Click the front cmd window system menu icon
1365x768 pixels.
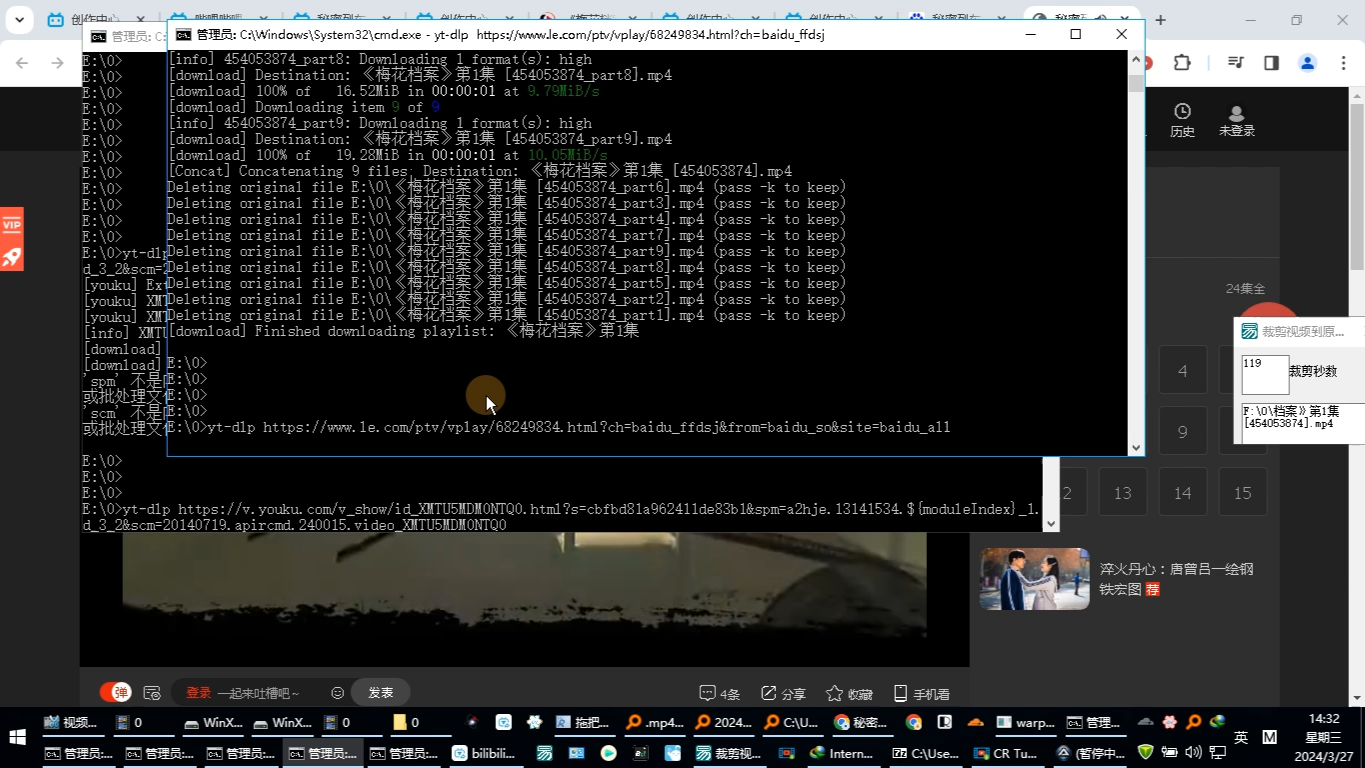coord(184,34)
